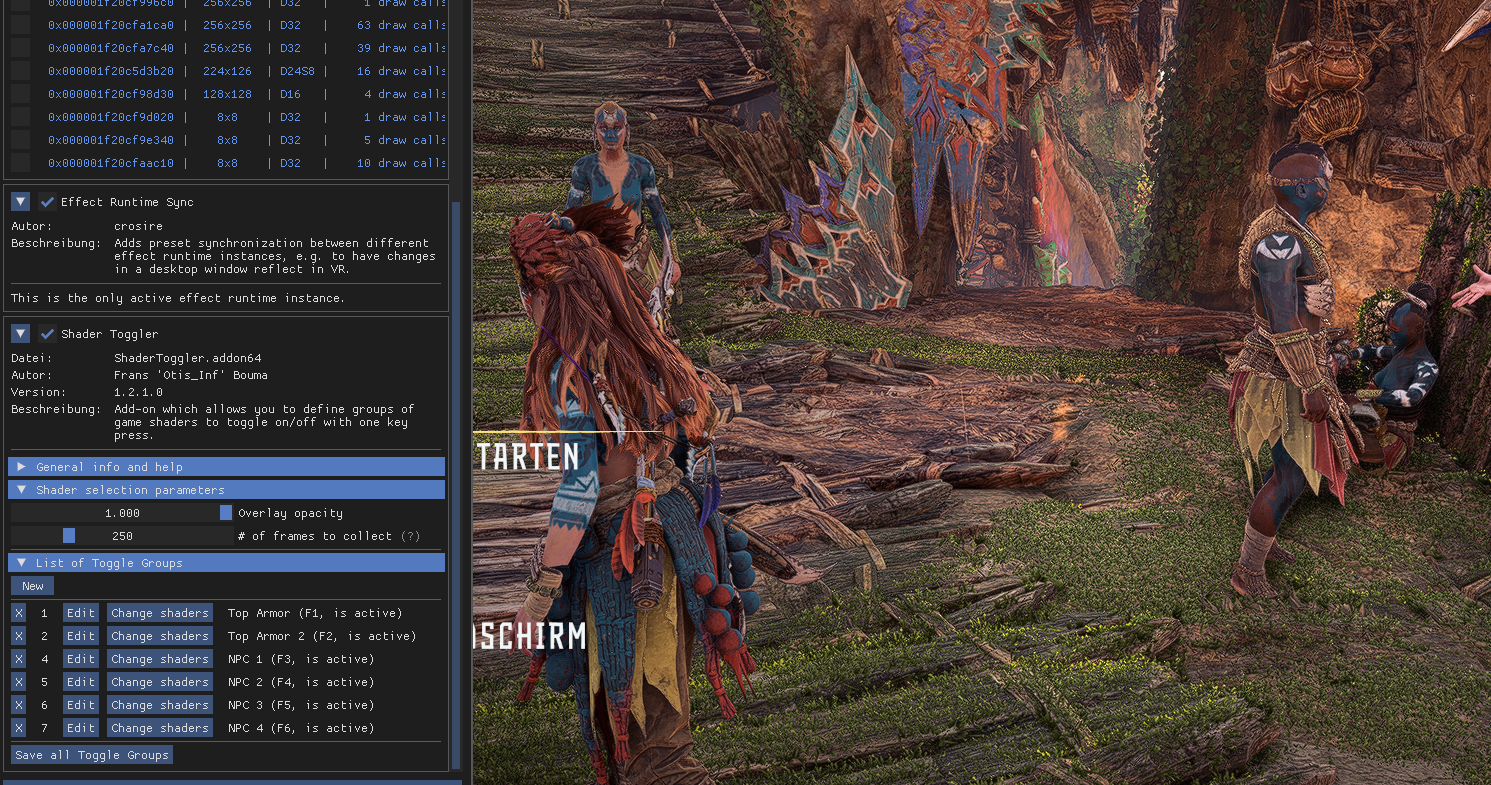
Task: Change shaders for Top Armor
Action: coord(160,613)
